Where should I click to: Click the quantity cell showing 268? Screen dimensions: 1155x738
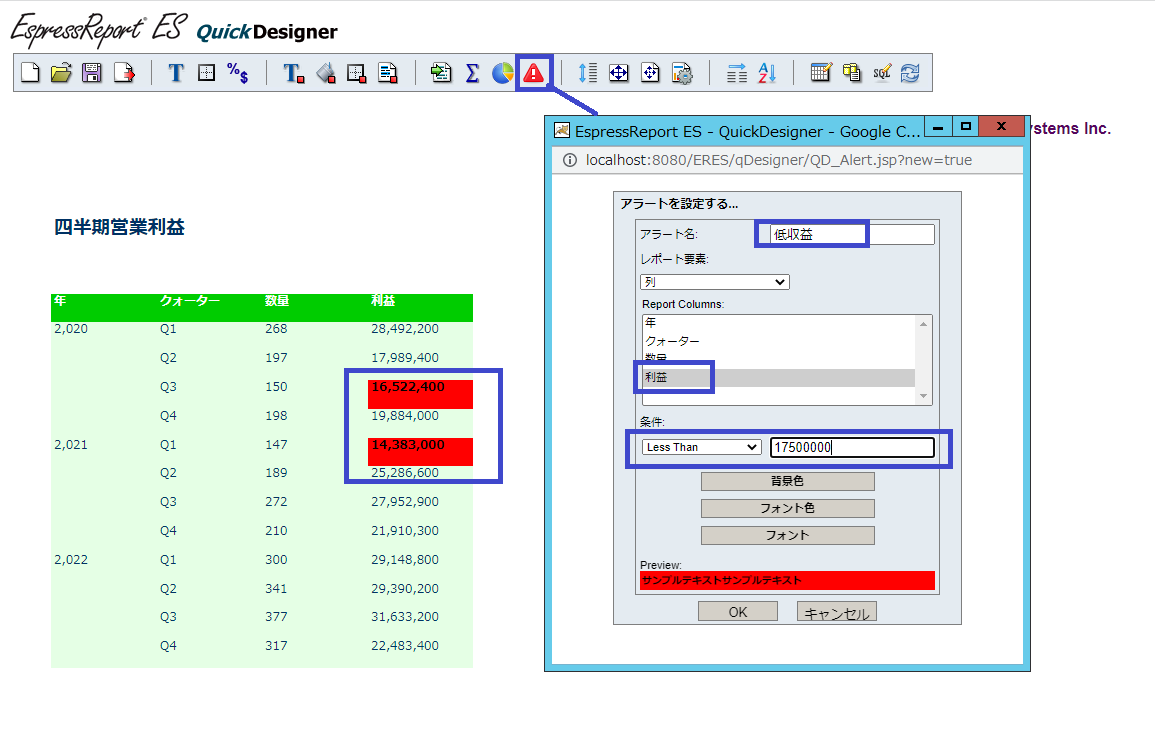coord(276,328)
